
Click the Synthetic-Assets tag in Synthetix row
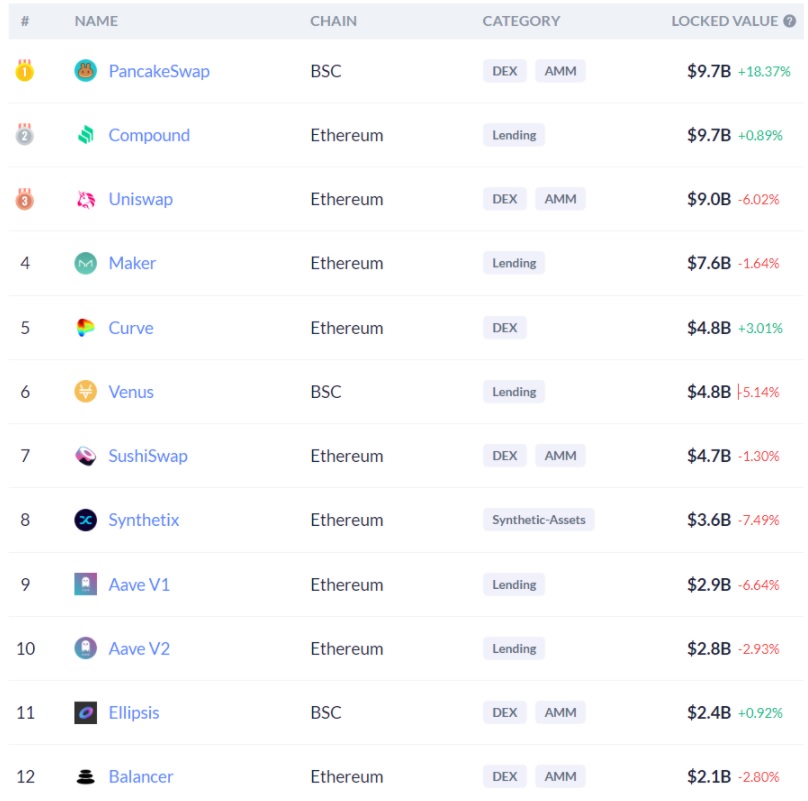coord(538,520)
